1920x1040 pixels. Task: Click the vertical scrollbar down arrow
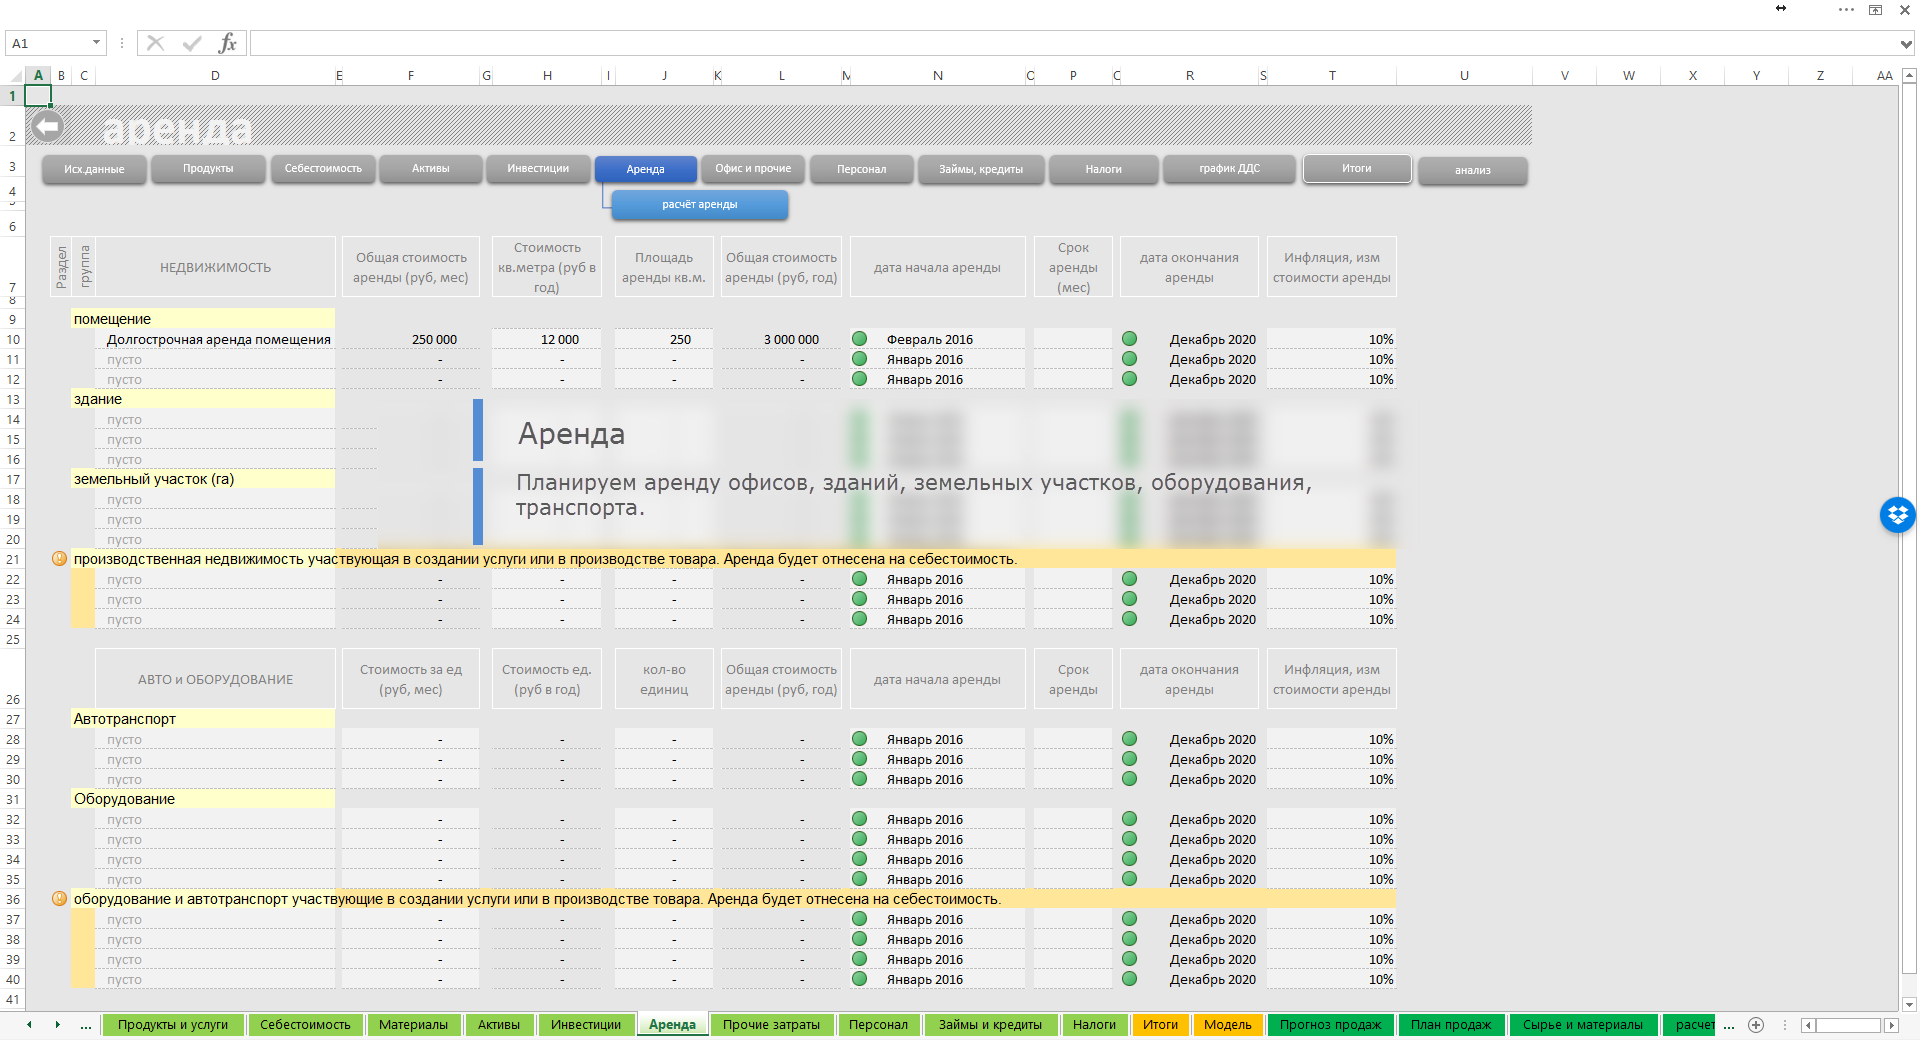pyautogui.click(x=1909, y=1004)
